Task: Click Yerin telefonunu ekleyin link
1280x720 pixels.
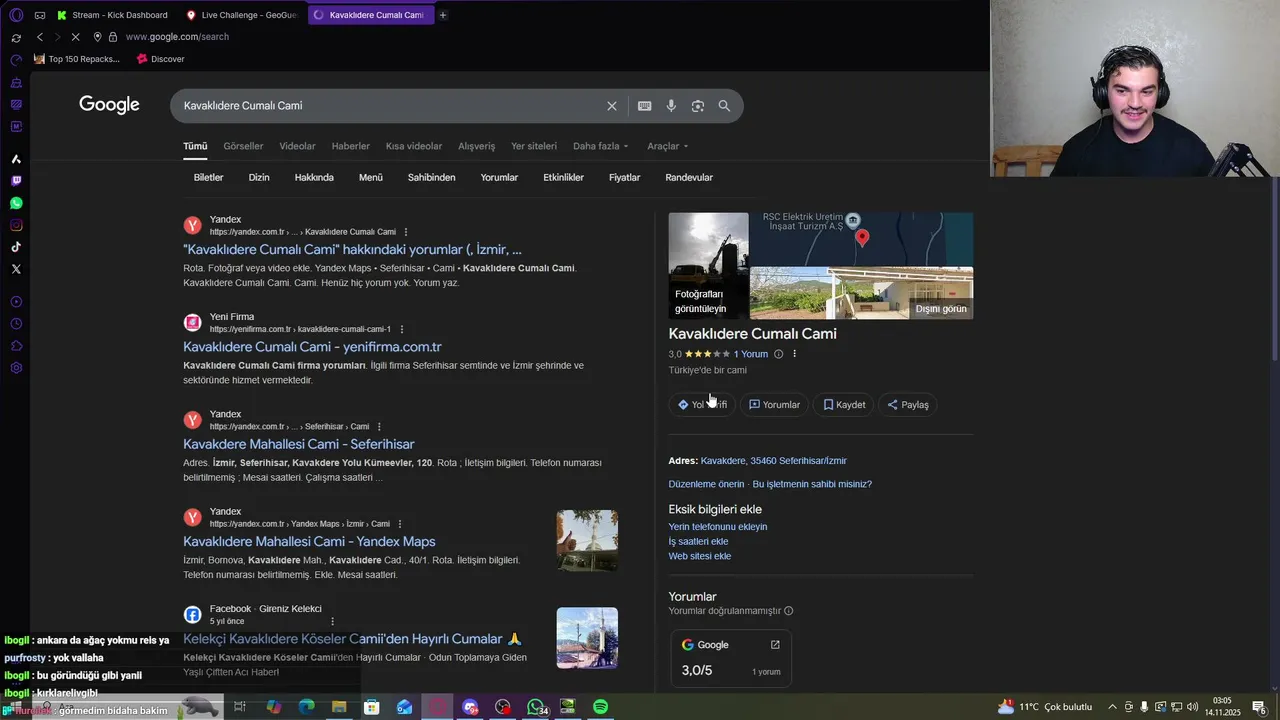Action: click(718, 527)
